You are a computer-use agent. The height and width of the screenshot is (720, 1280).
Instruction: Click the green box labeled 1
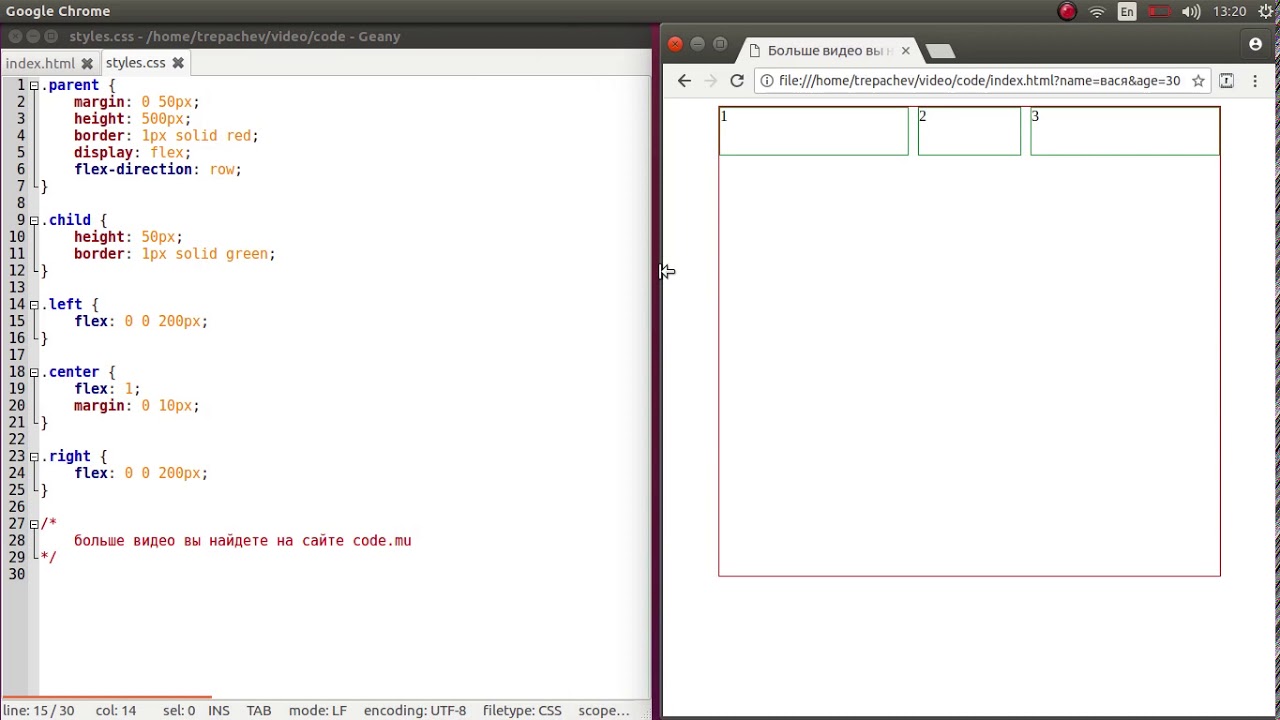[814, 131]
